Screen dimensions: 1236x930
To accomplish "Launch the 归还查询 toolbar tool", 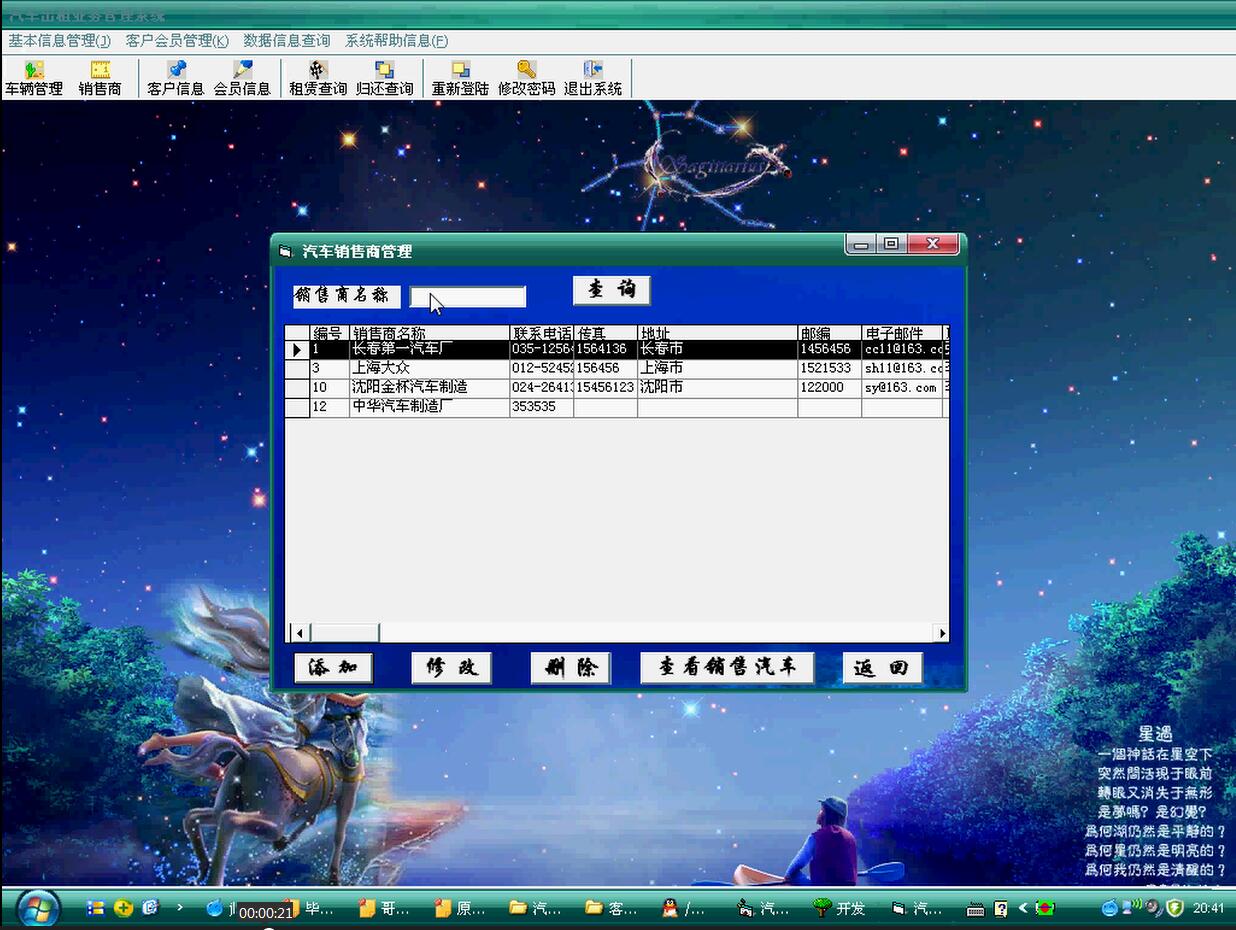I will point(385,79).
